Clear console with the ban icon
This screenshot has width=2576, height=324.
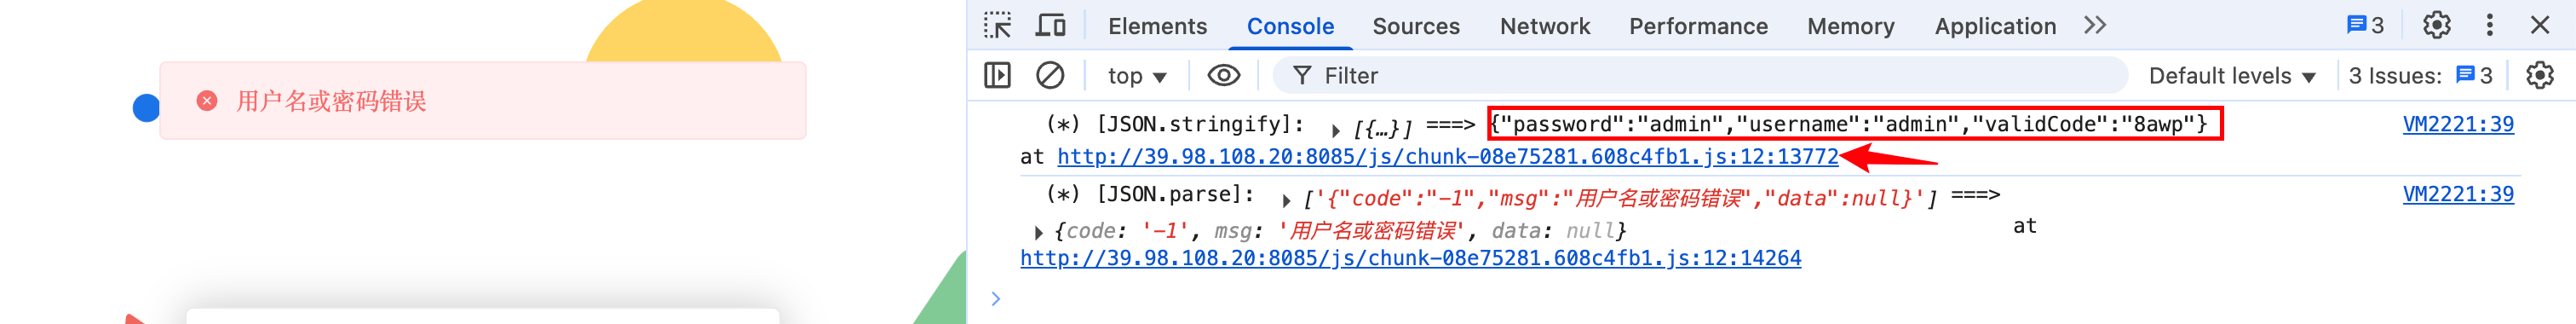point(1049,75)
